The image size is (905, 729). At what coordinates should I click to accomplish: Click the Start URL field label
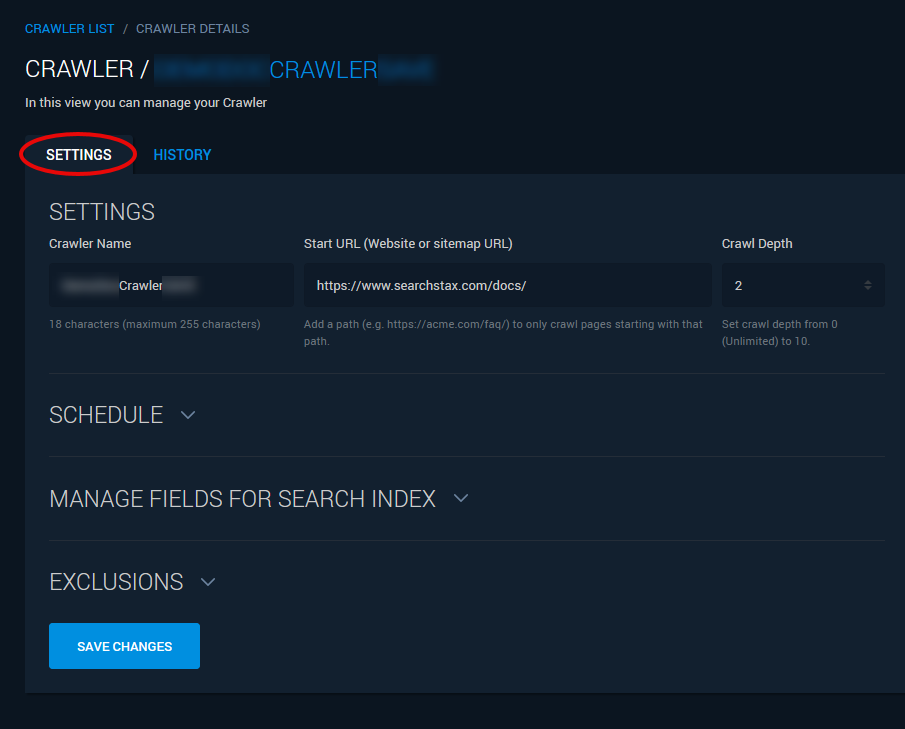click(x=408, y=244)
